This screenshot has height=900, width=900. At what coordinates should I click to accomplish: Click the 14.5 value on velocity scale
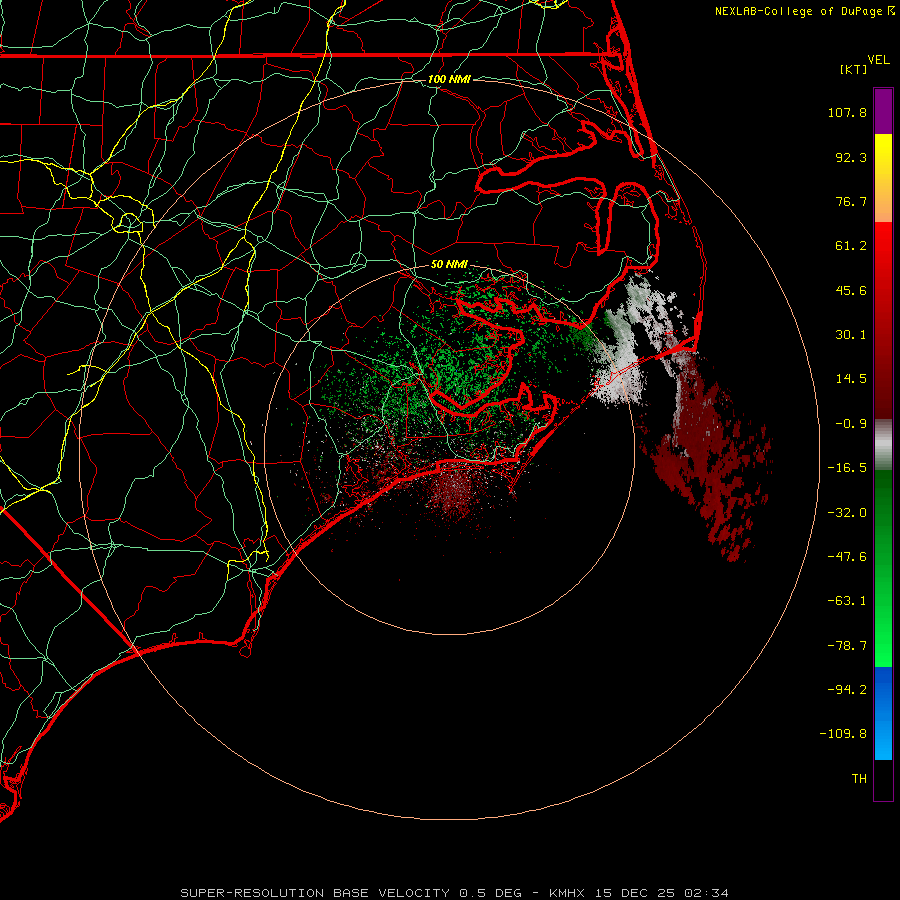pyautogui.click(x=851, y=379)
